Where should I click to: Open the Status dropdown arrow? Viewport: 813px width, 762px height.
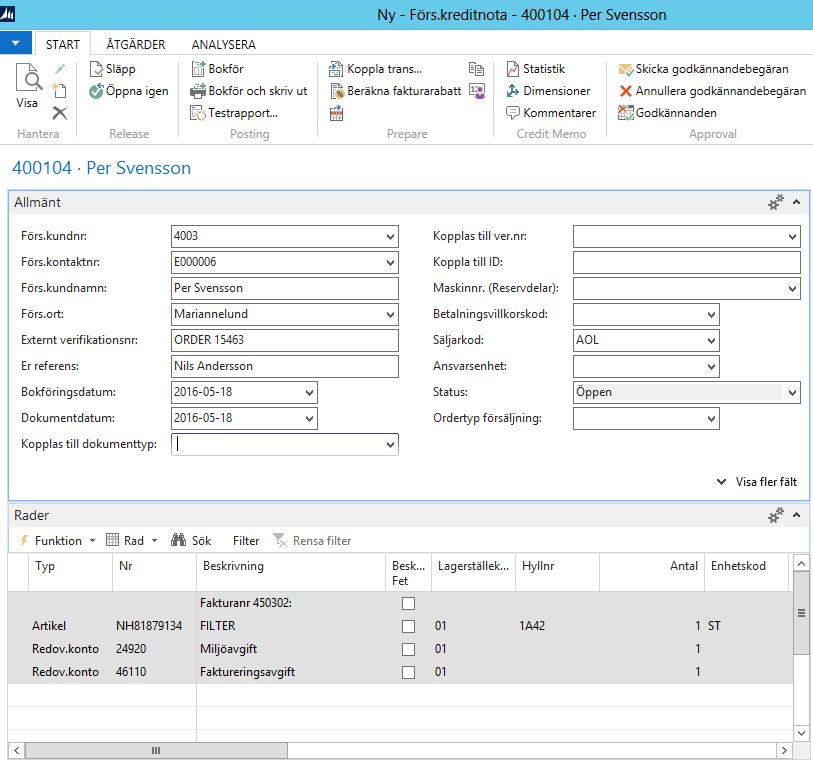point(792,392)
